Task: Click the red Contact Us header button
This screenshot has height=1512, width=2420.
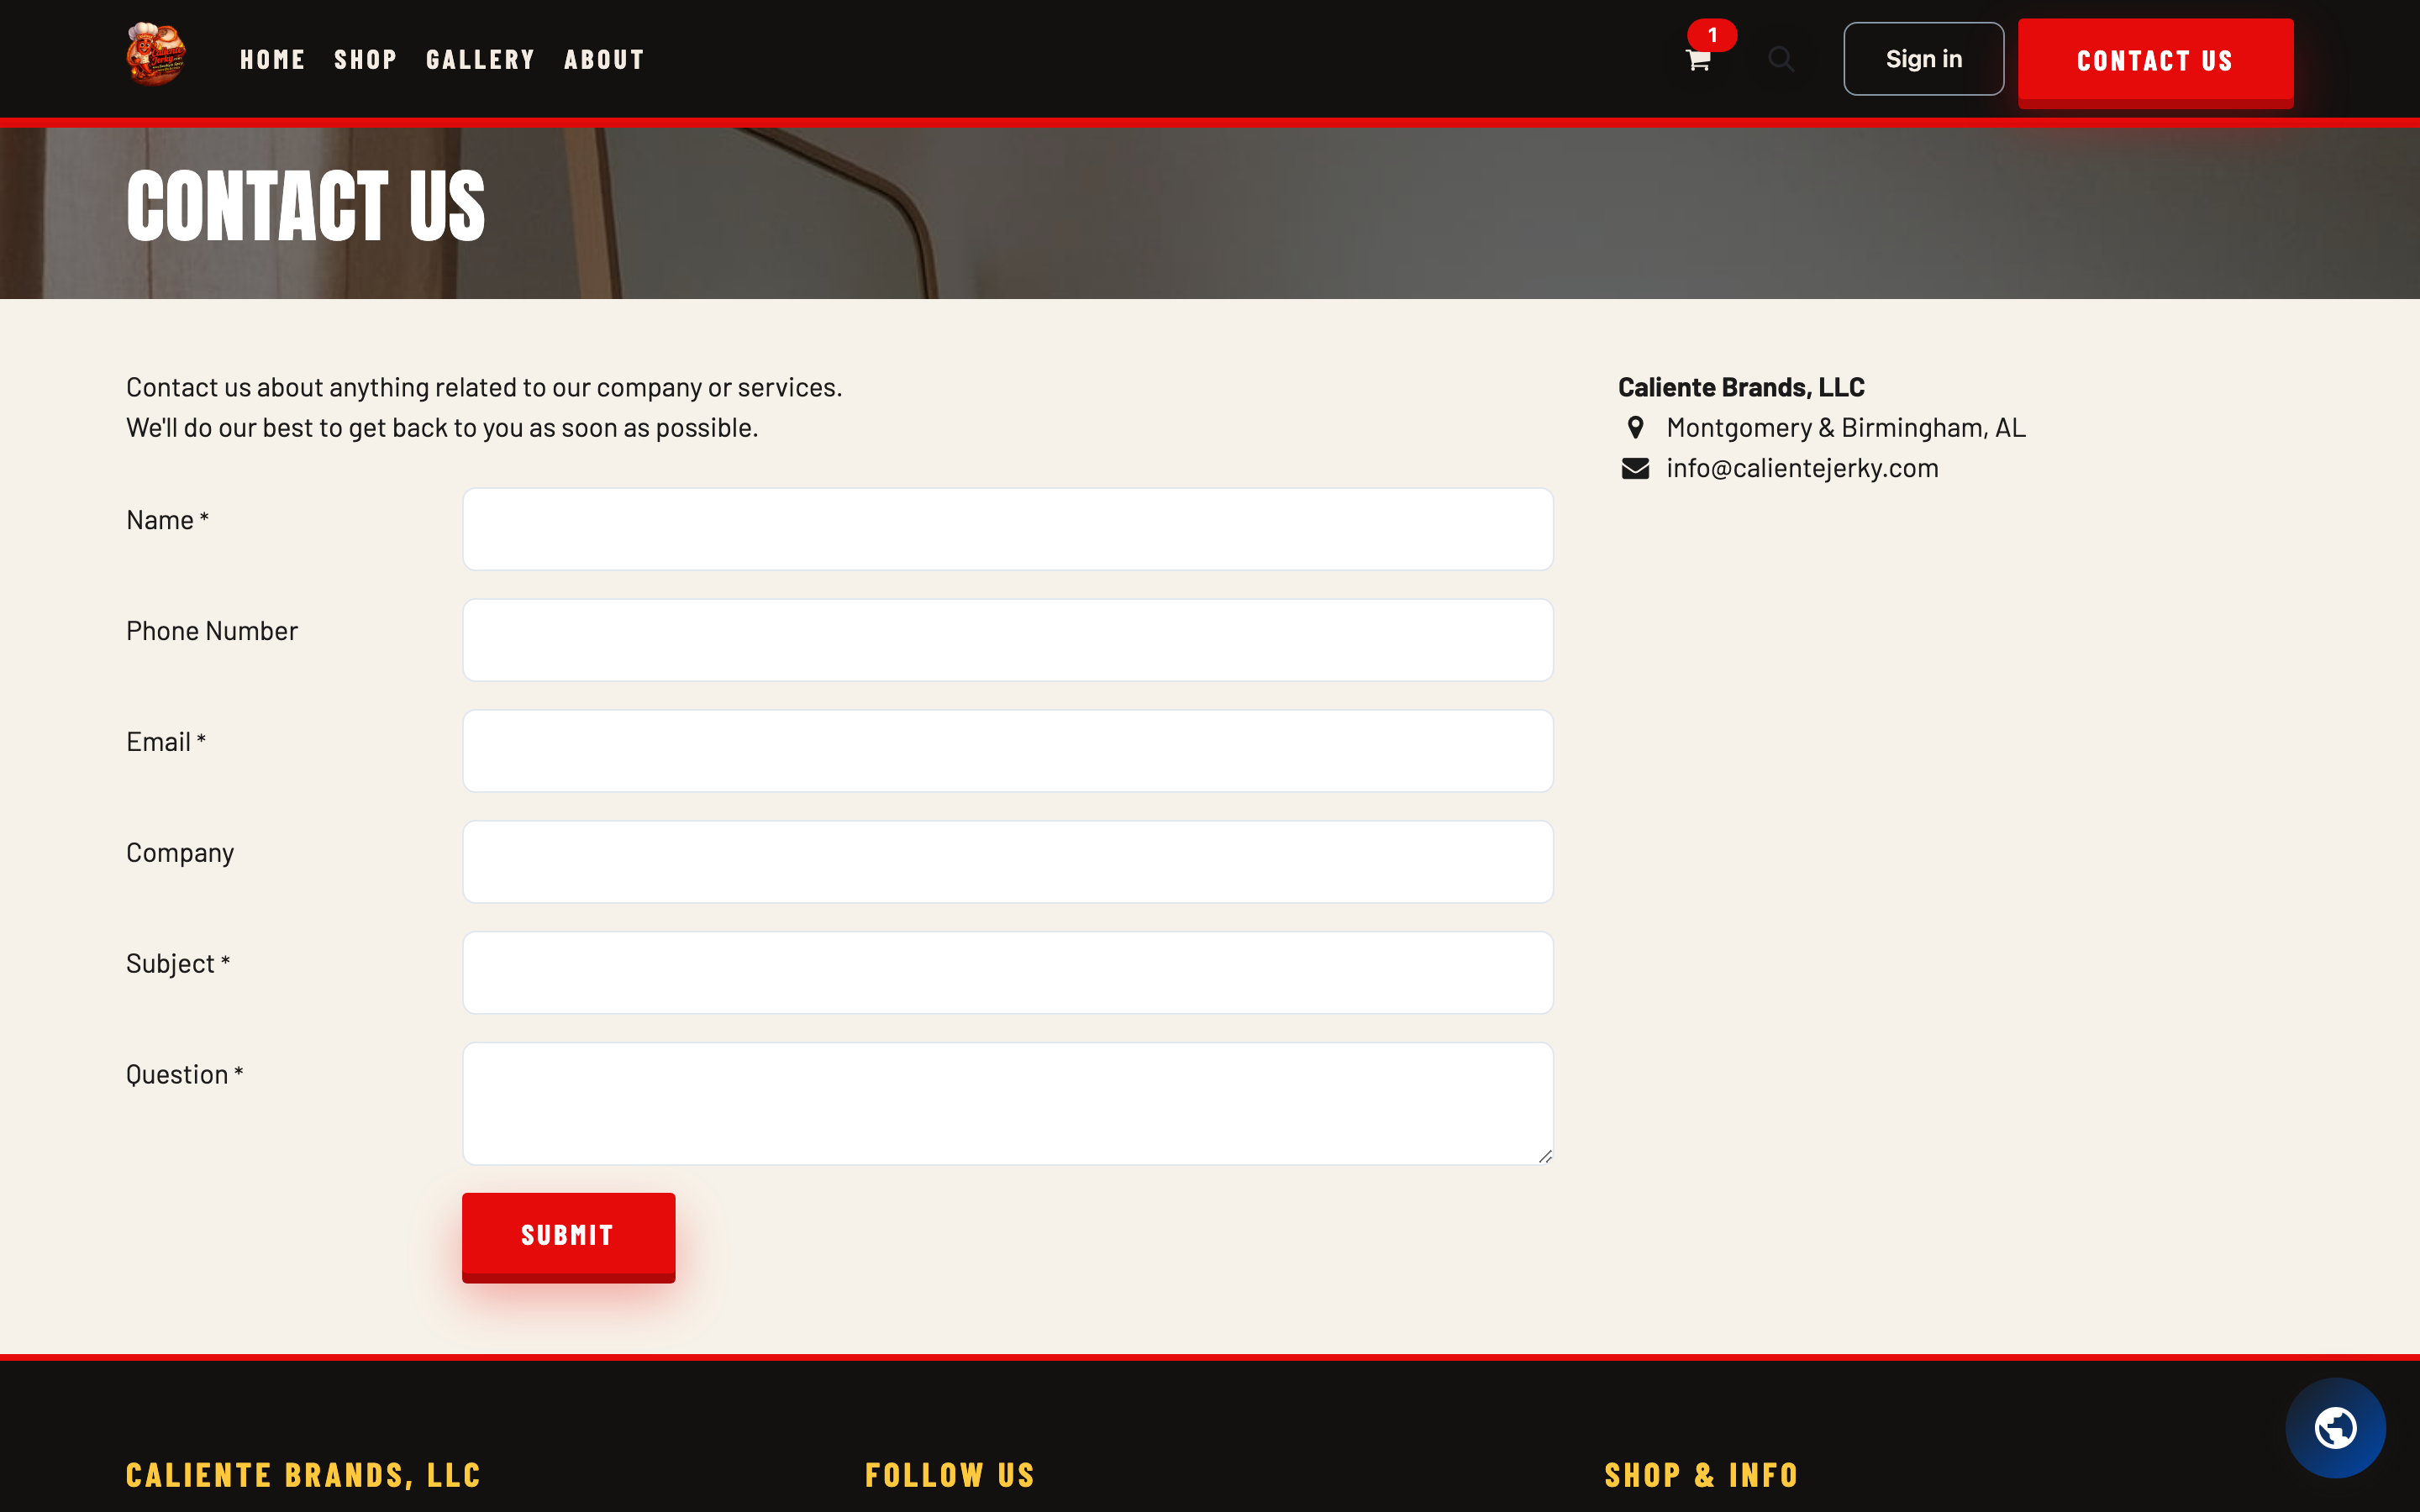Action: point(2155,62)
